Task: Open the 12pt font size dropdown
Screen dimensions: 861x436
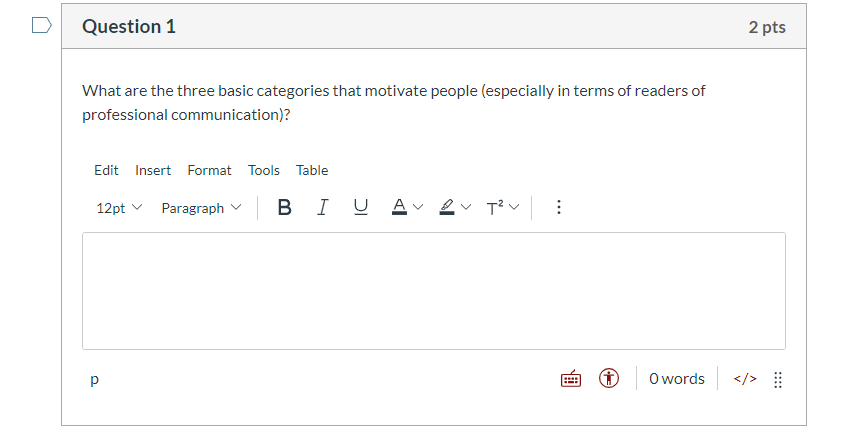Action: 119,208
